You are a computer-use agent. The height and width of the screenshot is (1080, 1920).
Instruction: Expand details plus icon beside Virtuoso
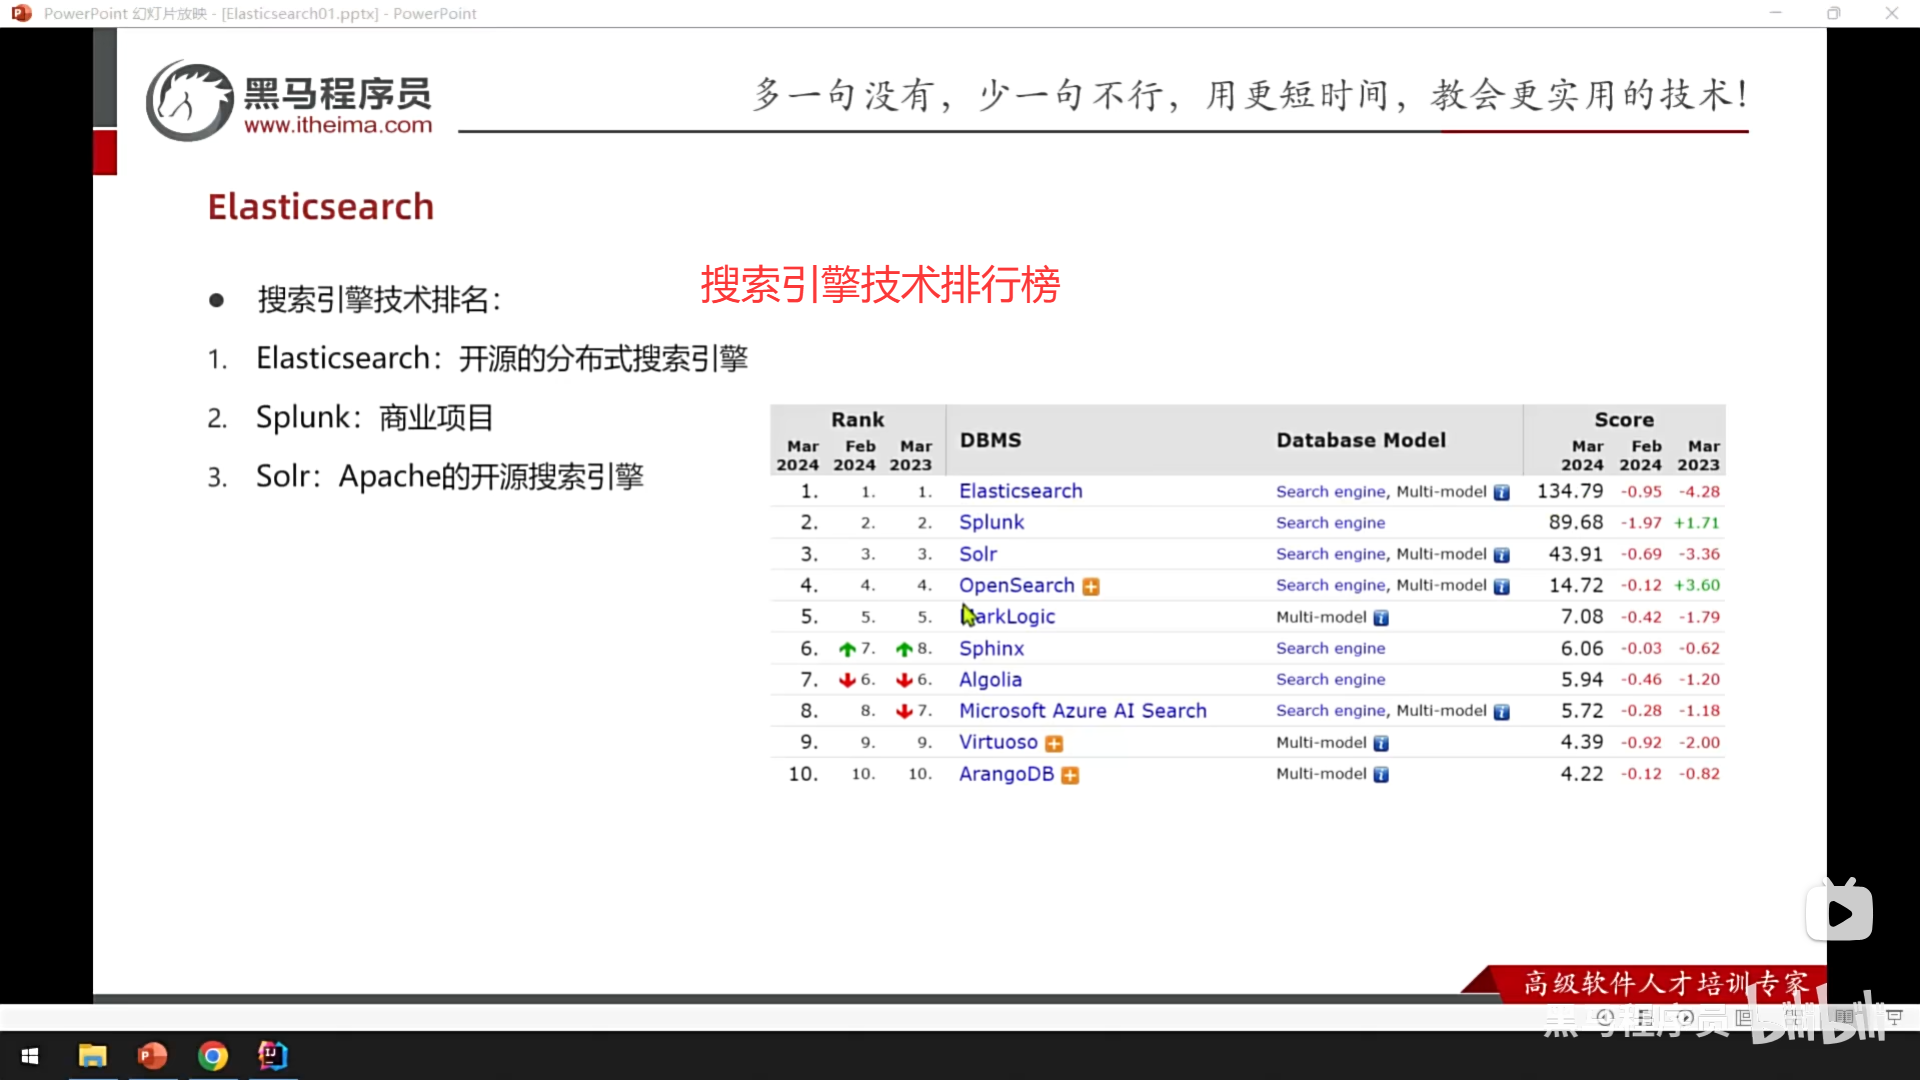pyautogui.click(x=1054, y=744)
